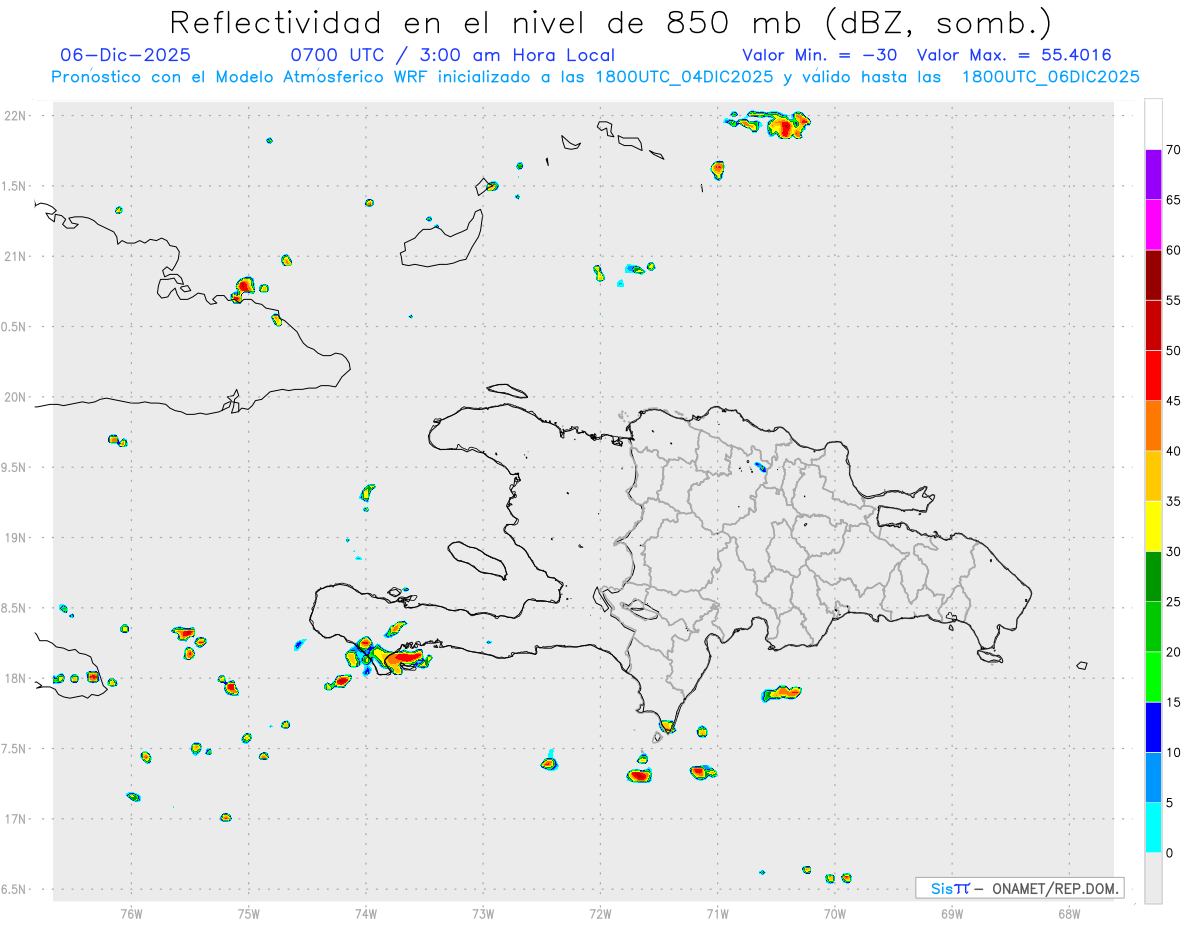Click the latitude axis label '18N'
The width and height of the screenshot is (1200, 927).
17,678
